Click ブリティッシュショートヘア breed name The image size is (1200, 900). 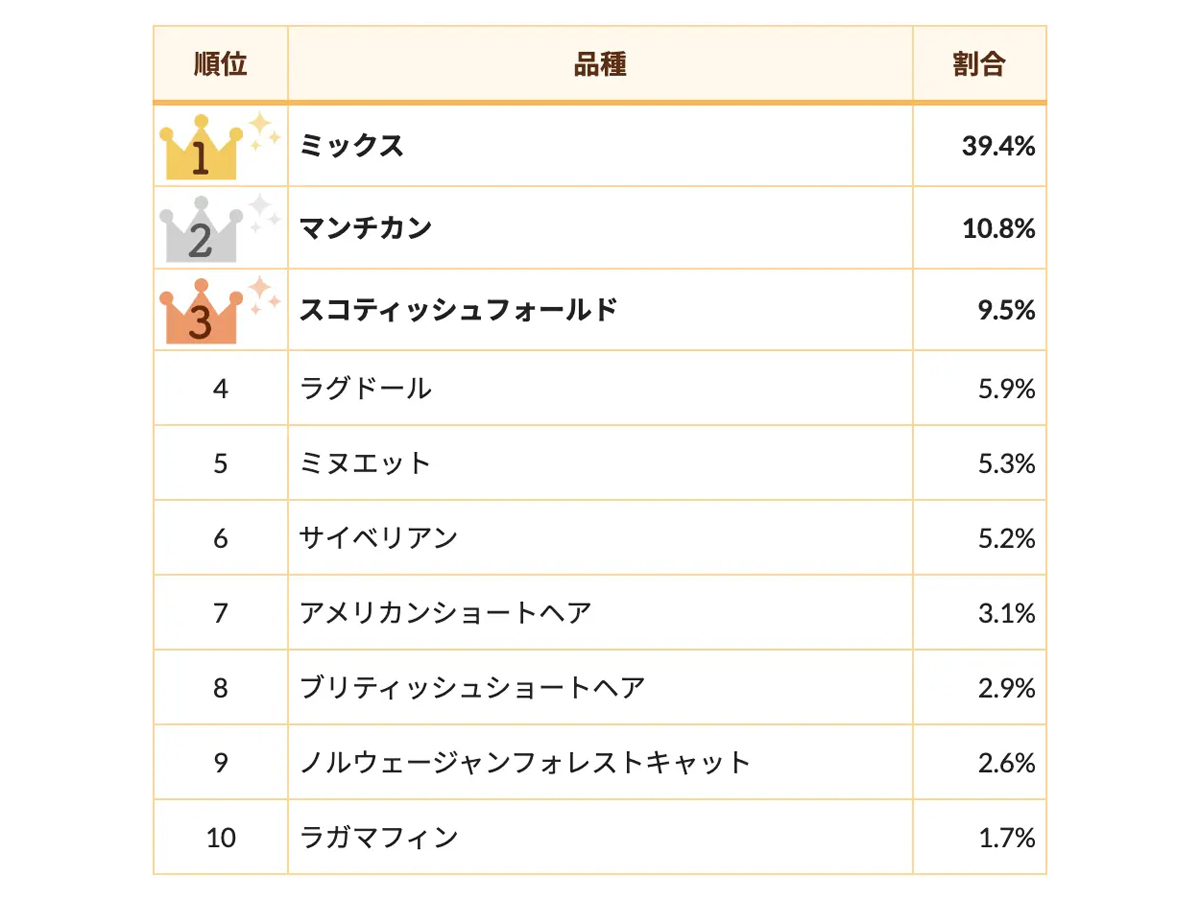click(x=472, y=687)
